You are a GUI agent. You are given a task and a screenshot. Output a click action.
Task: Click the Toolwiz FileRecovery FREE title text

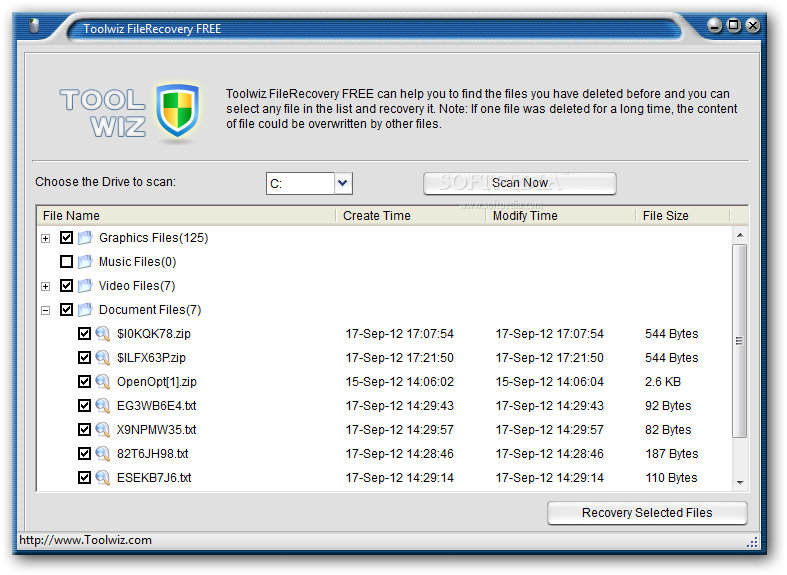[x=152, y=29]
